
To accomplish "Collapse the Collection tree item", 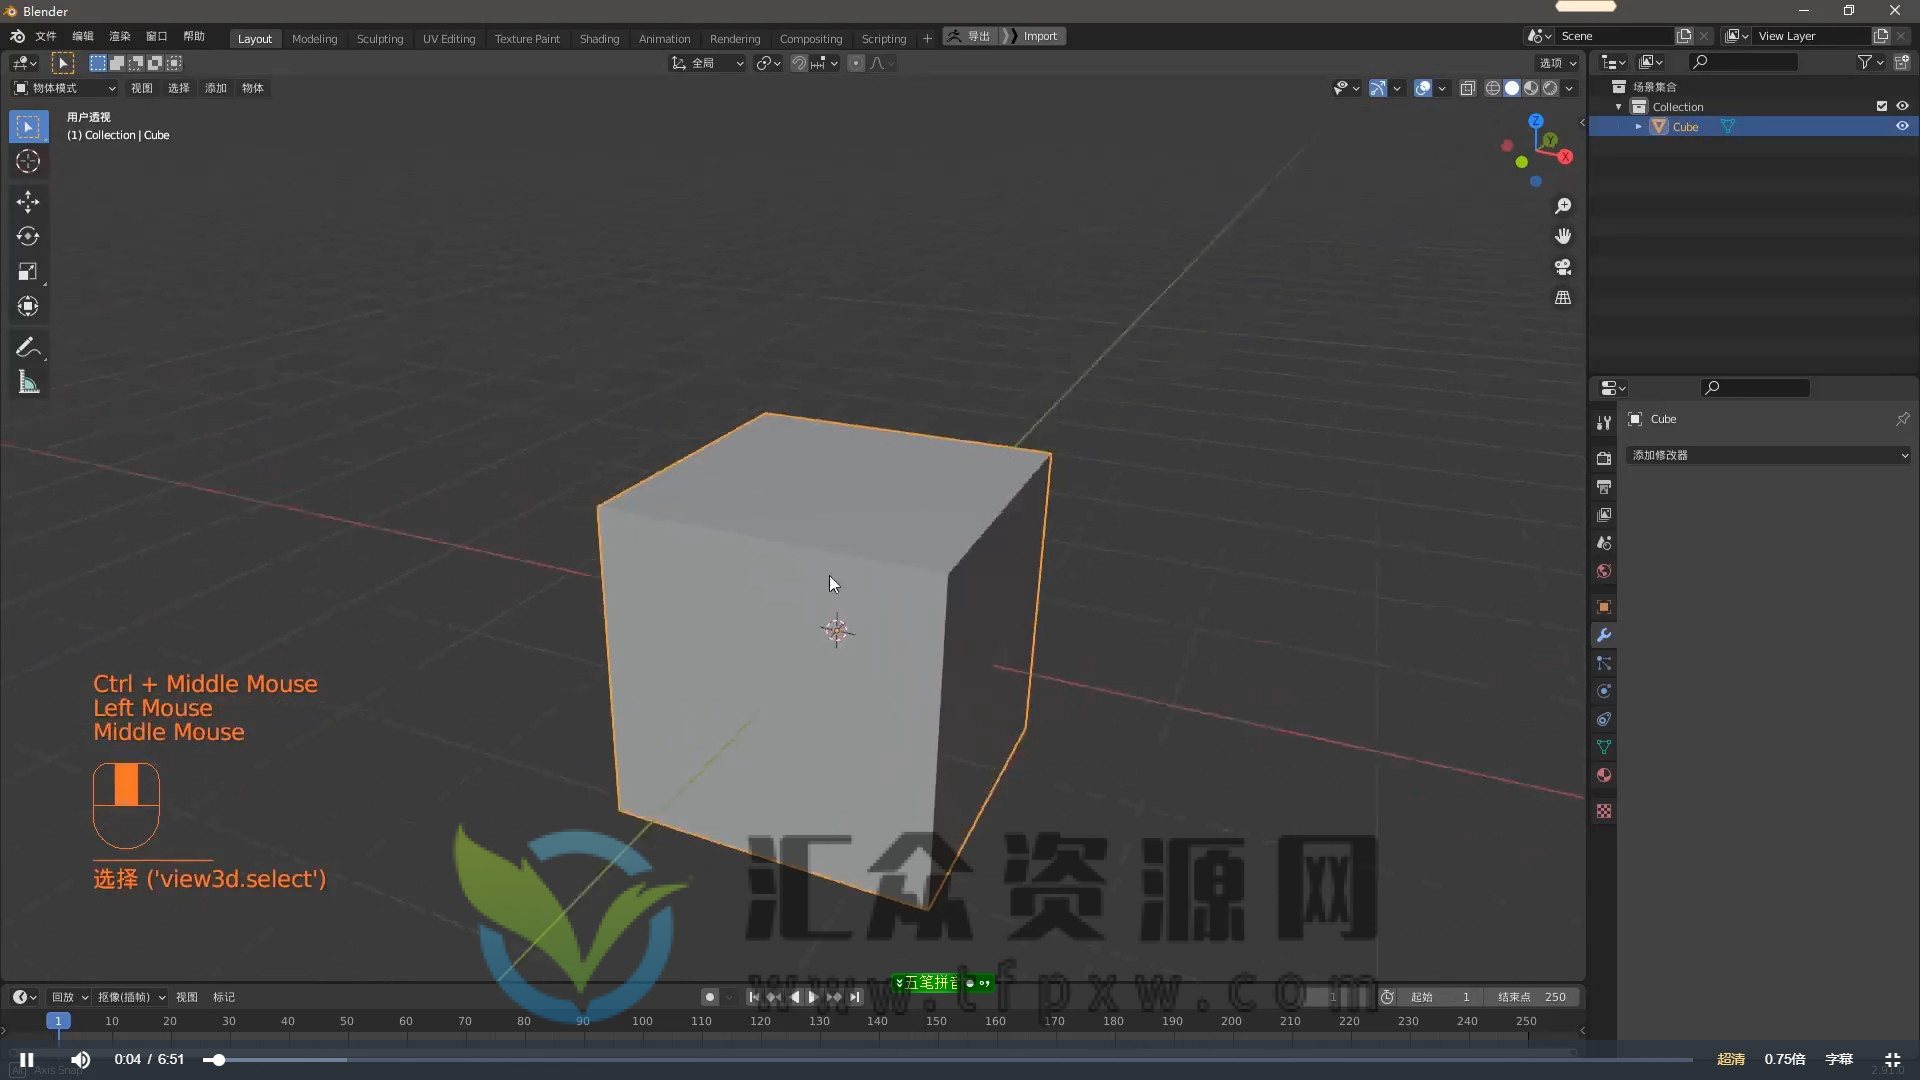I will 1618,107.
